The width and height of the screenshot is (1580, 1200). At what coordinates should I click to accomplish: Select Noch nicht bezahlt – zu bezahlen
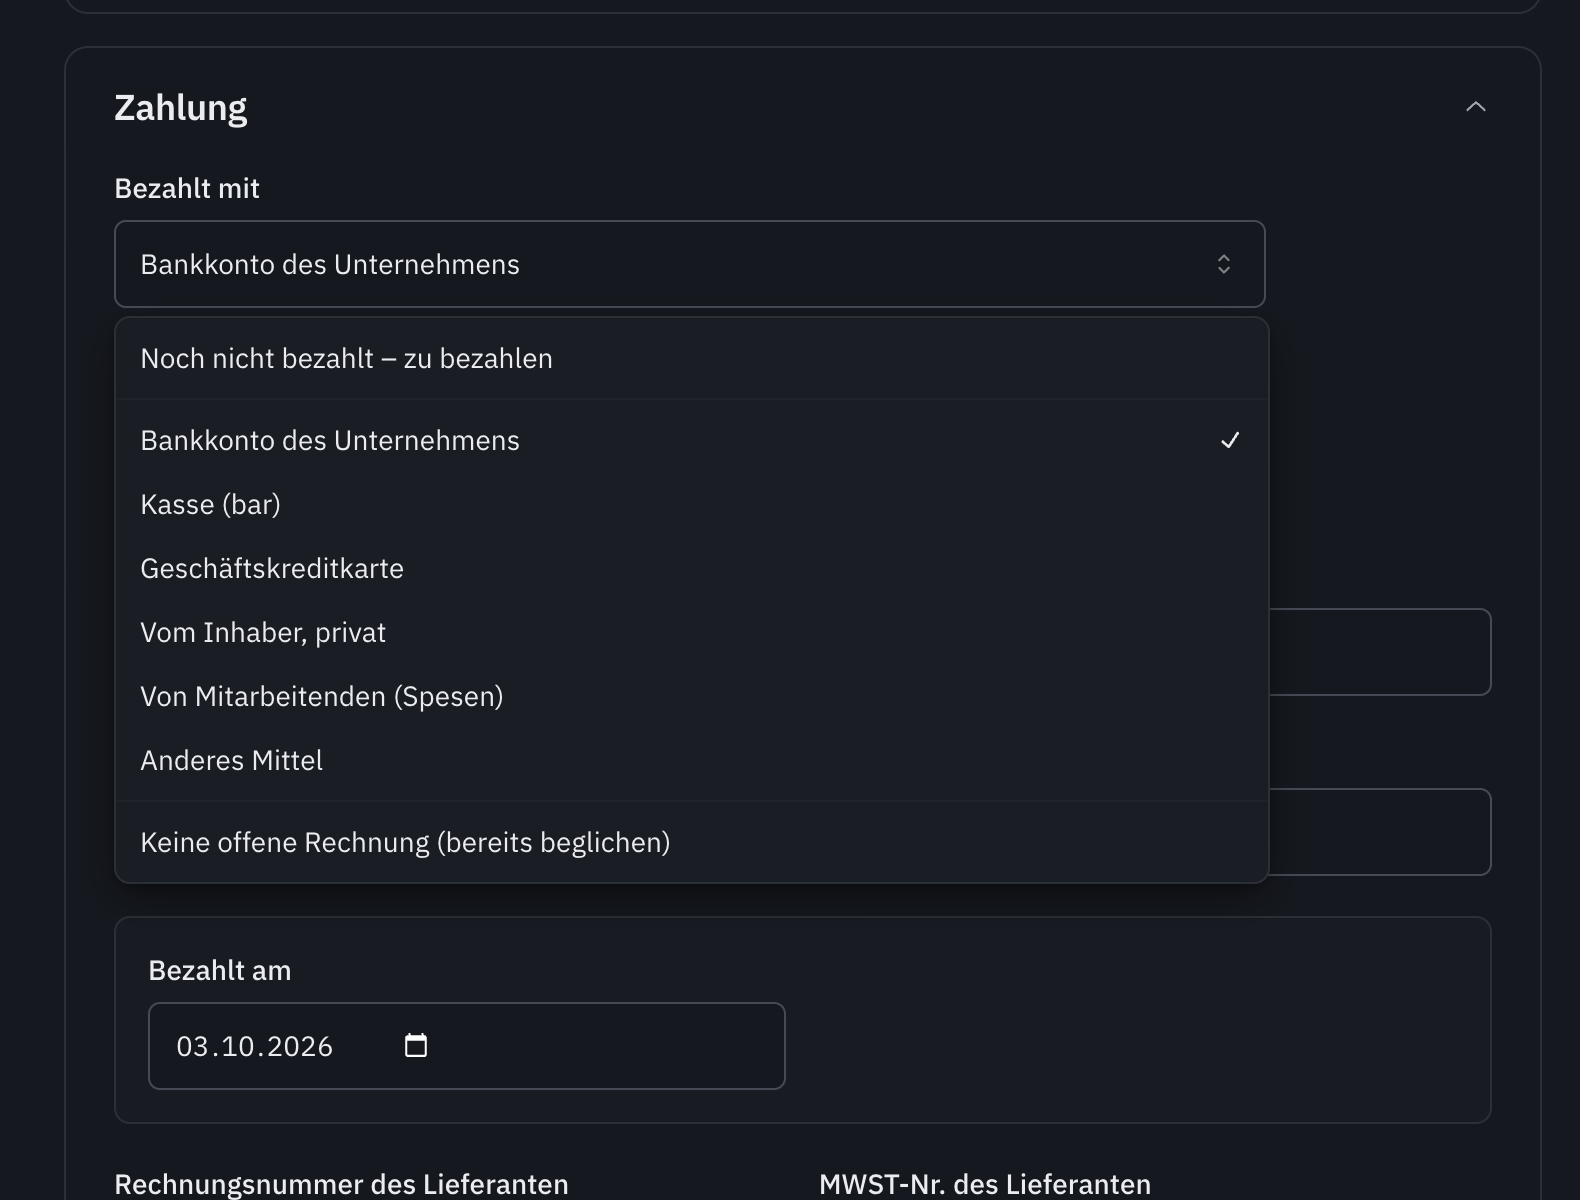click(692, 359)
